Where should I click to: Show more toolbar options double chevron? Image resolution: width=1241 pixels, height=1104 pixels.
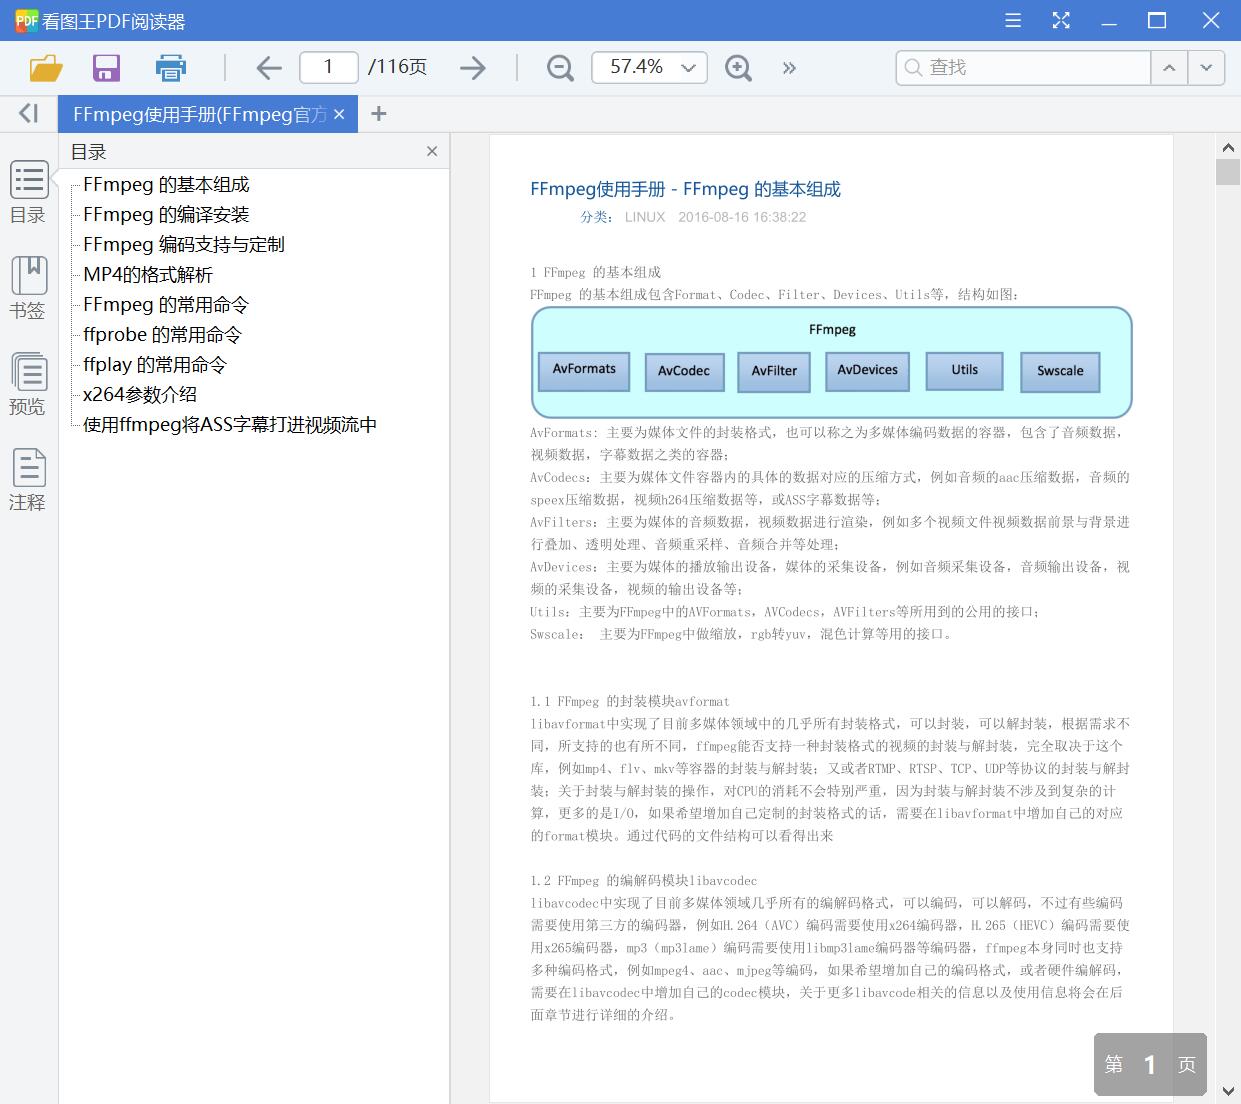click(790, 68)
